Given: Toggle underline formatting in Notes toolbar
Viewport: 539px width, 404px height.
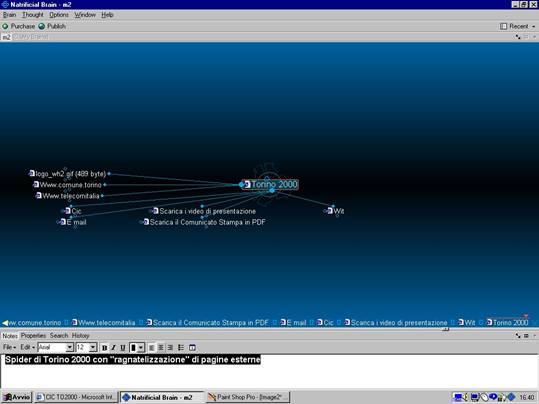Looking at the screenshot, I should tap(122, 348).
